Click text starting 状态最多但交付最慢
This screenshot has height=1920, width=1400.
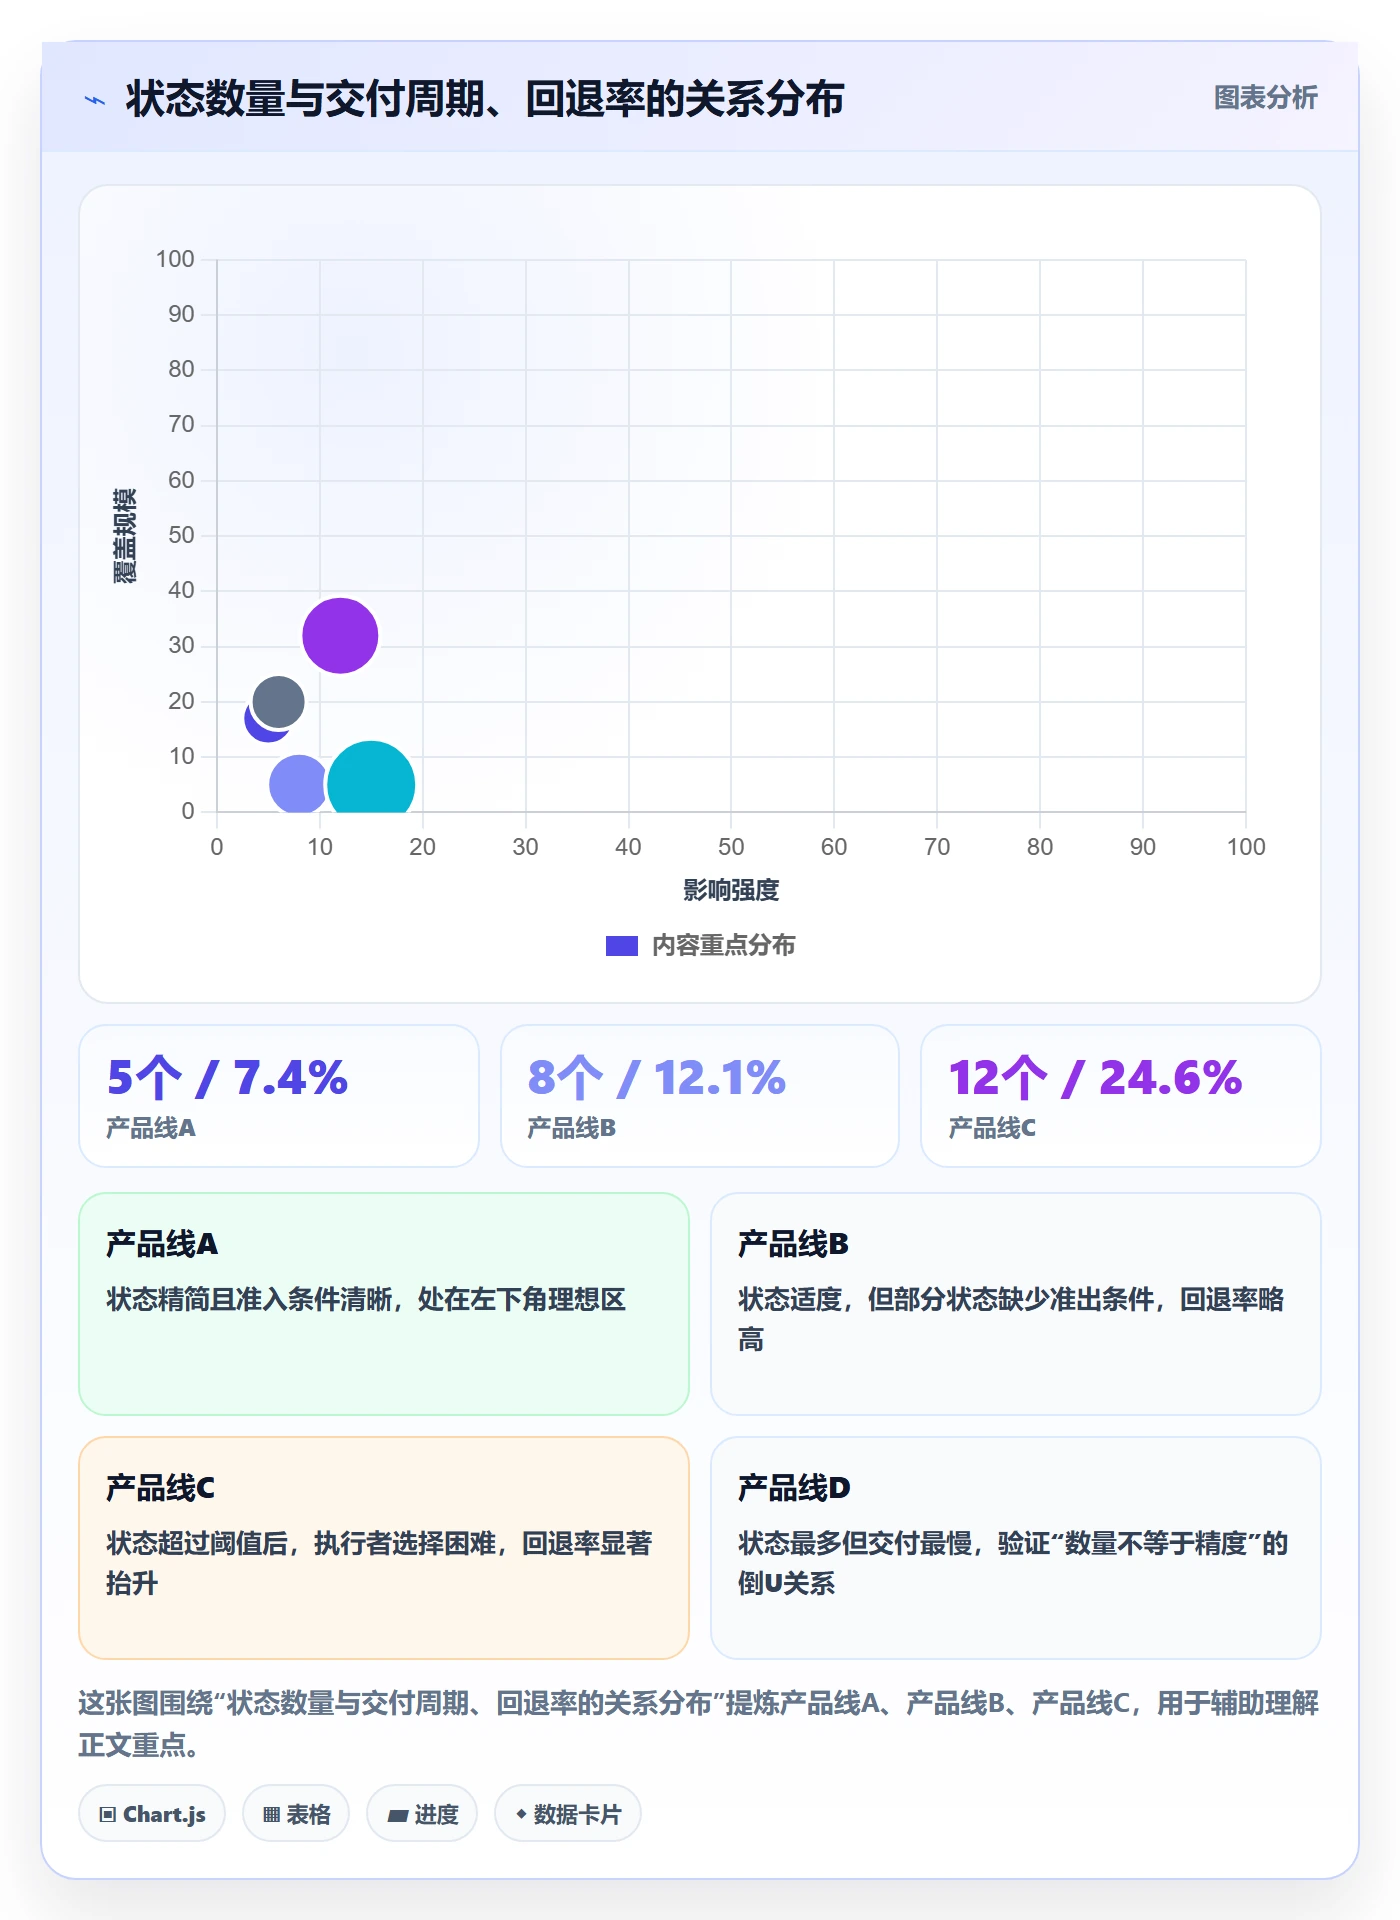point(1013,1563)
